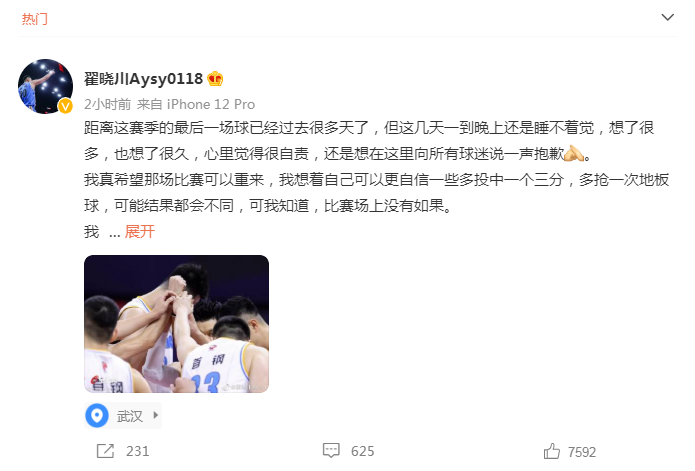
Task: Open the 2小时前 post timestamp
Action: [x=108, y=104]
